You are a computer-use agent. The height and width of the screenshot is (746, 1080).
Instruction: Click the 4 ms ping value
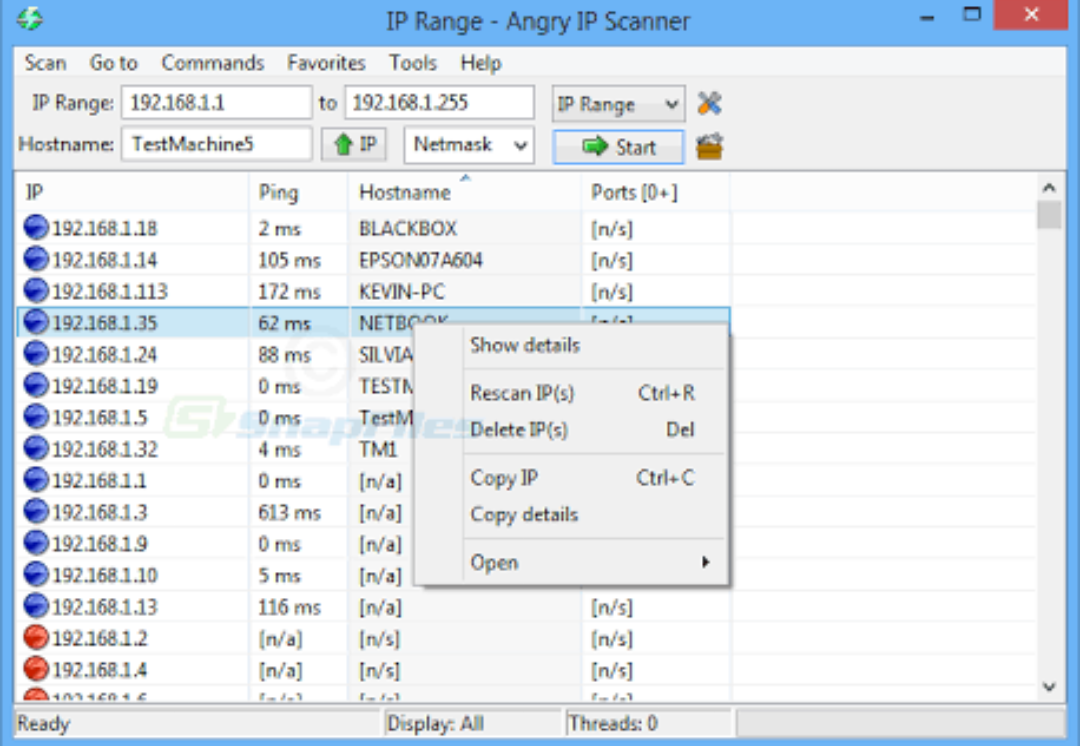pyautogui.click(x=280, y=449)
